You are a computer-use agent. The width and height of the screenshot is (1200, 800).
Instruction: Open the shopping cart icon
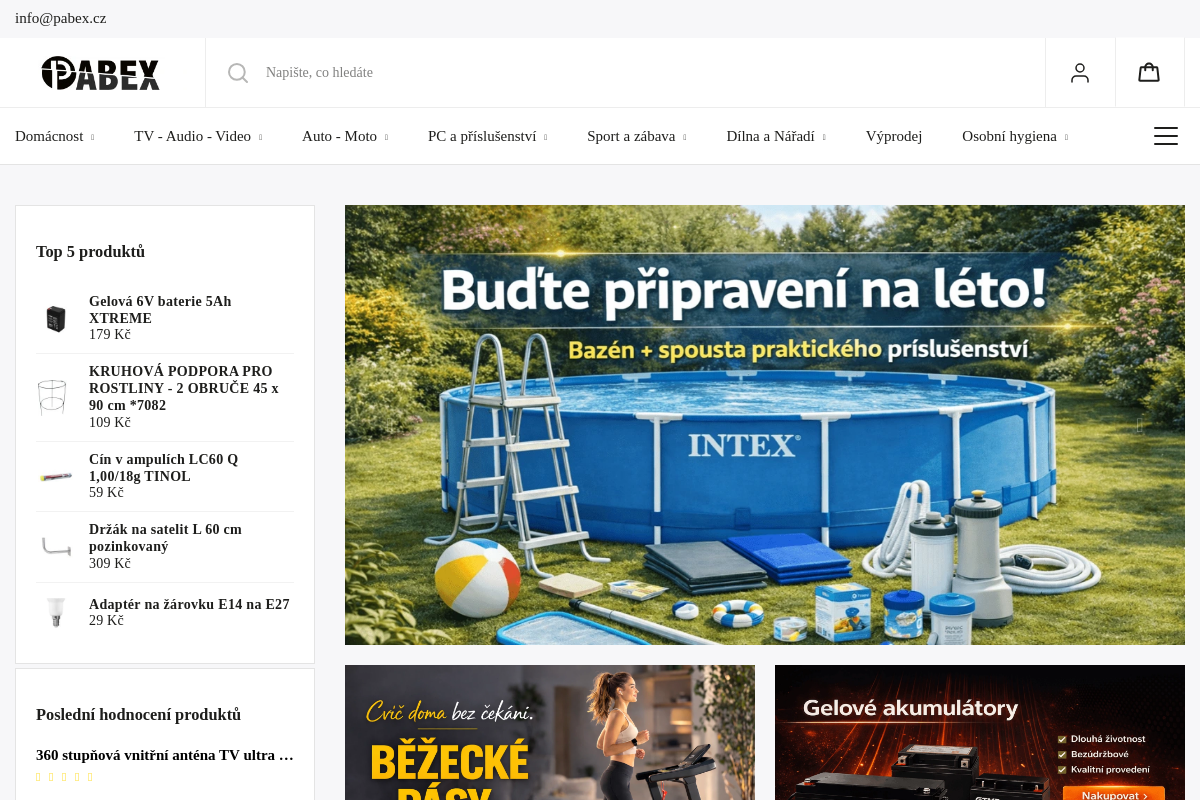pos(1149,72)
